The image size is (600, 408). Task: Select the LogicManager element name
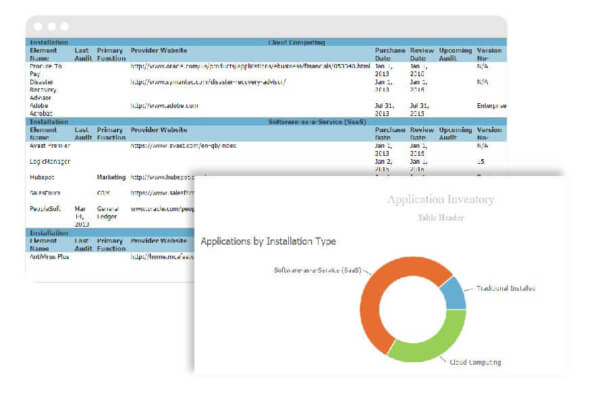pyautogui.click(x=50, y=162)
